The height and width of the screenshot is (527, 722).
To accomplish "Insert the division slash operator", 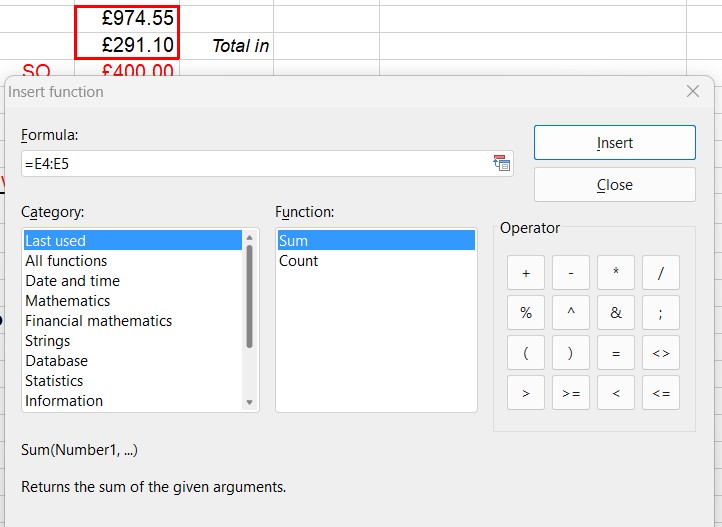I will (661, 273).
